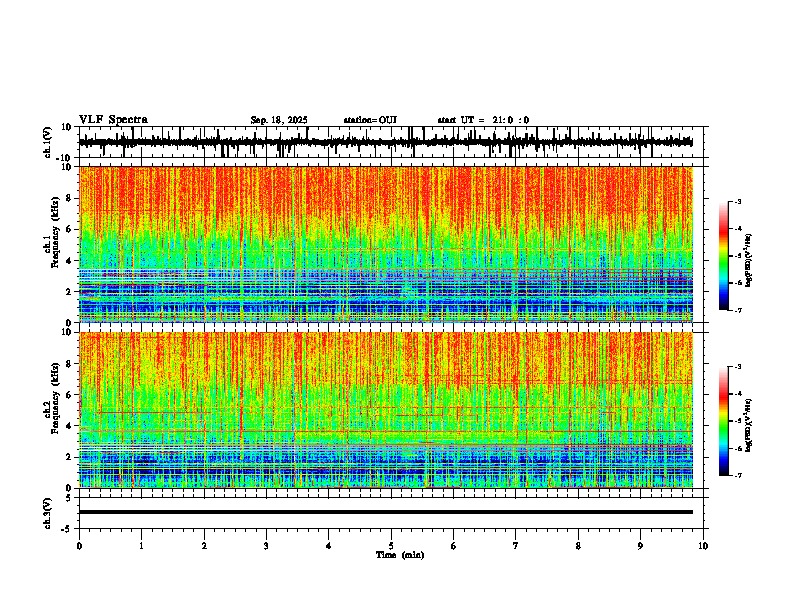The image size is (792, 612).
Task: Click the ch.3 flat voltage trace
Action: (386, 512)
